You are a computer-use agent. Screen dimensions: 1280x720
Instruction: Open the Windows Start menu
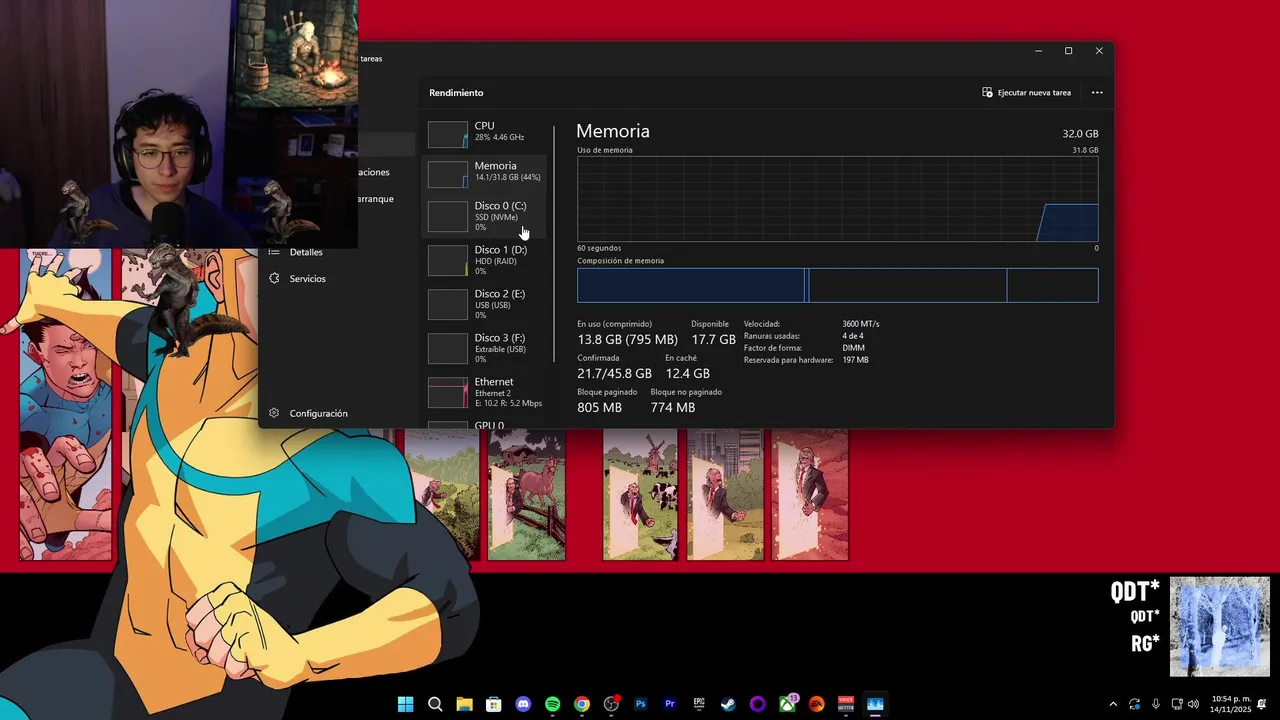pyautogui.click(x=406, y=704)
